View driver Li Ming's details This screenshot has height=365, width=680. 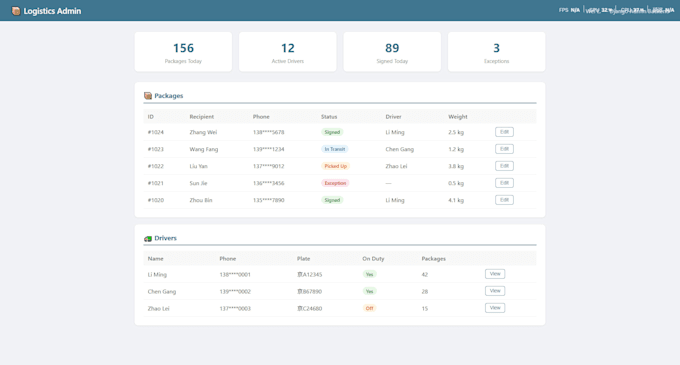[495, 274]
